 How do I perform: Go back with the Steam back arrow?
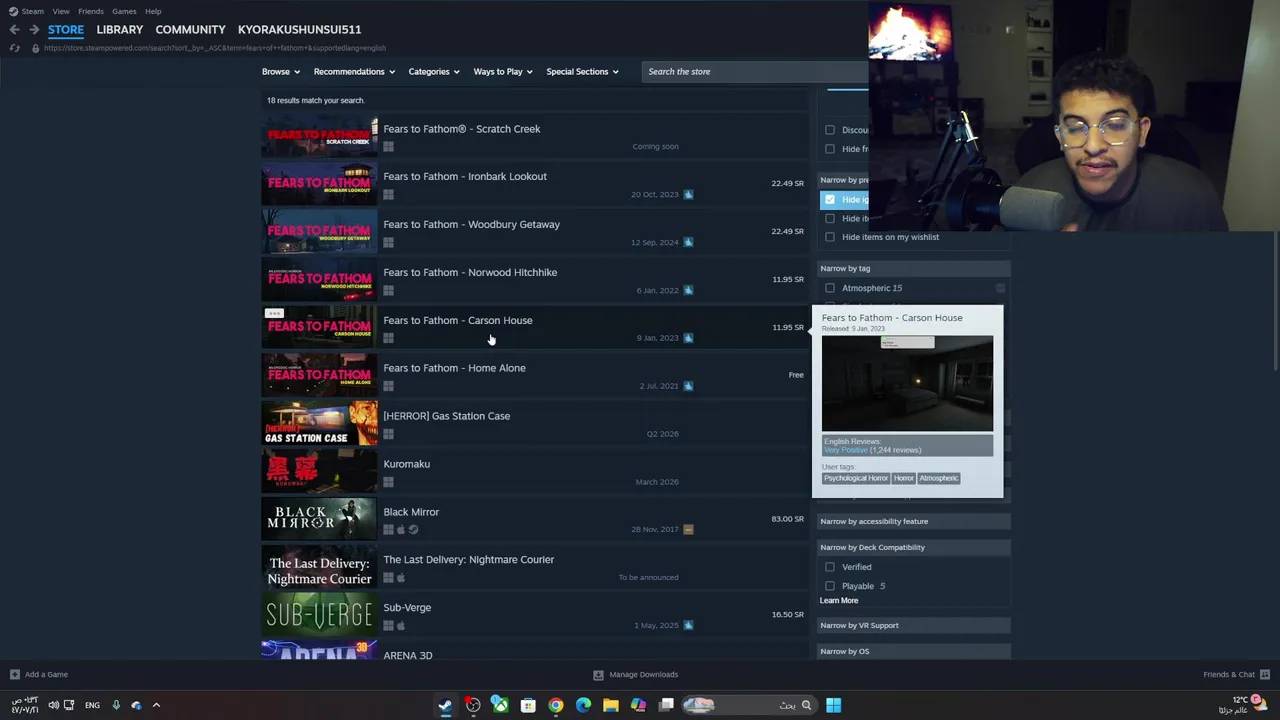14,29
